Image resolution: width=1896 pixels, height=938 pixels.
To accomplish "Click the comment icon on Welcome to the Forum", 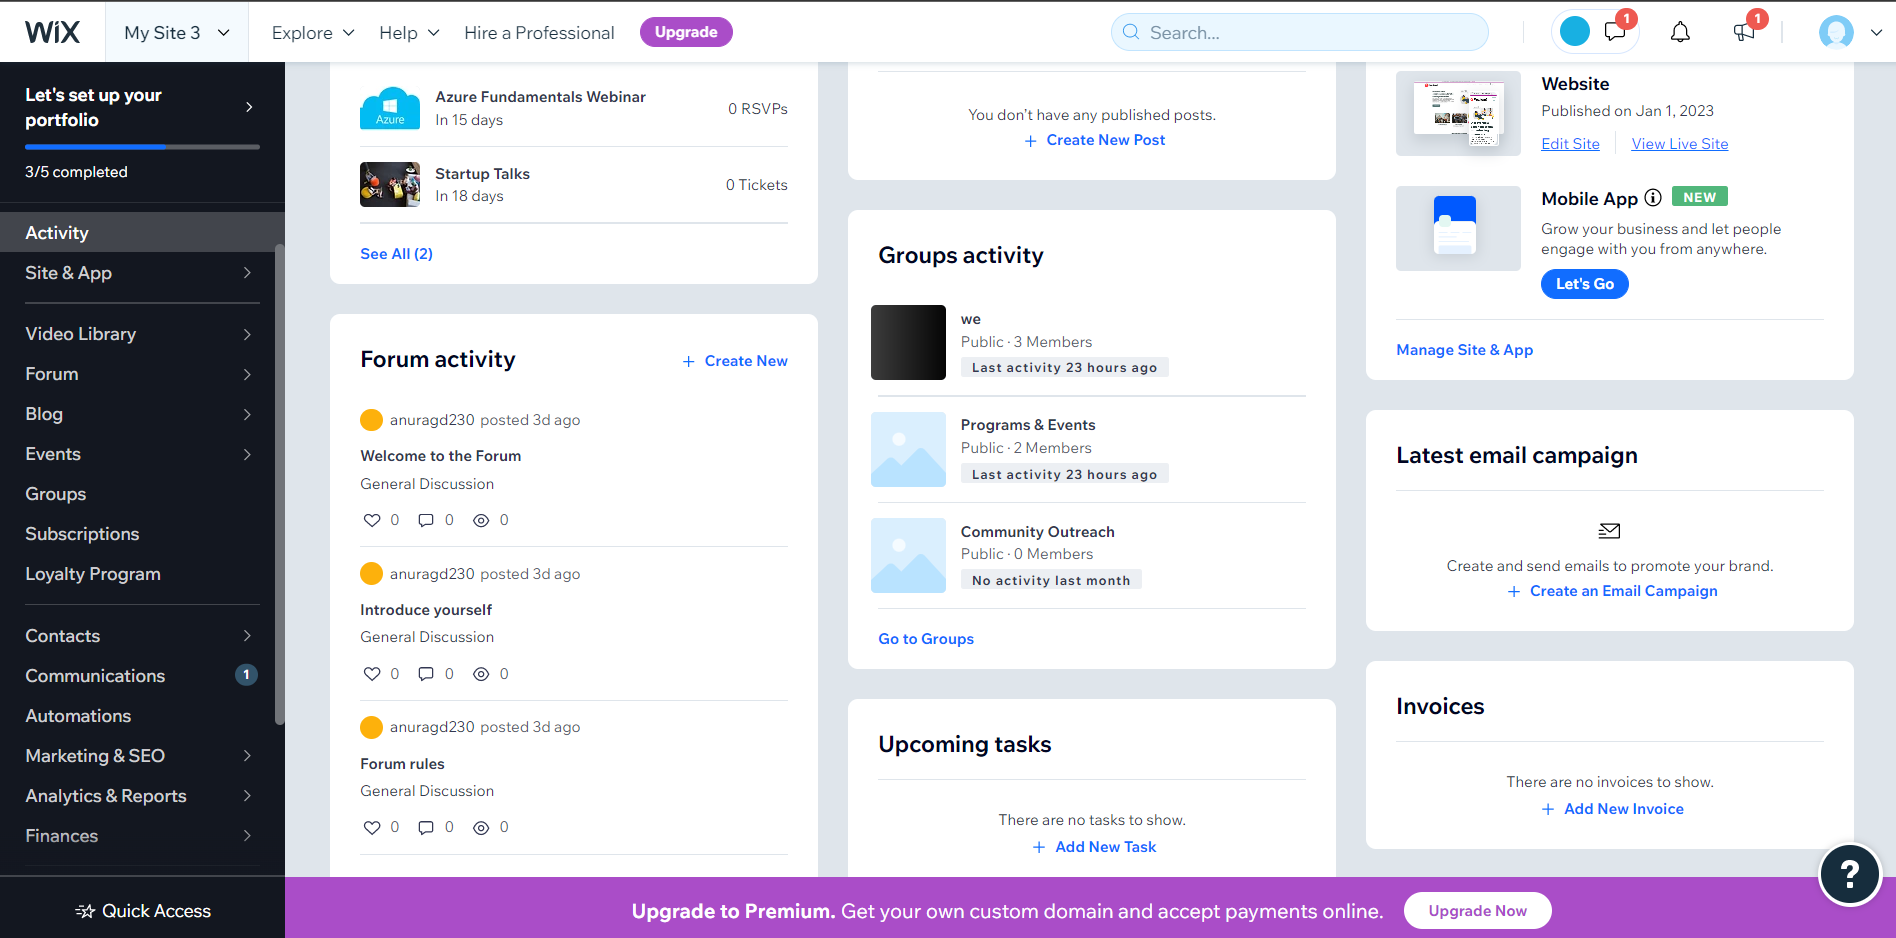I will (x=426, y=520).
